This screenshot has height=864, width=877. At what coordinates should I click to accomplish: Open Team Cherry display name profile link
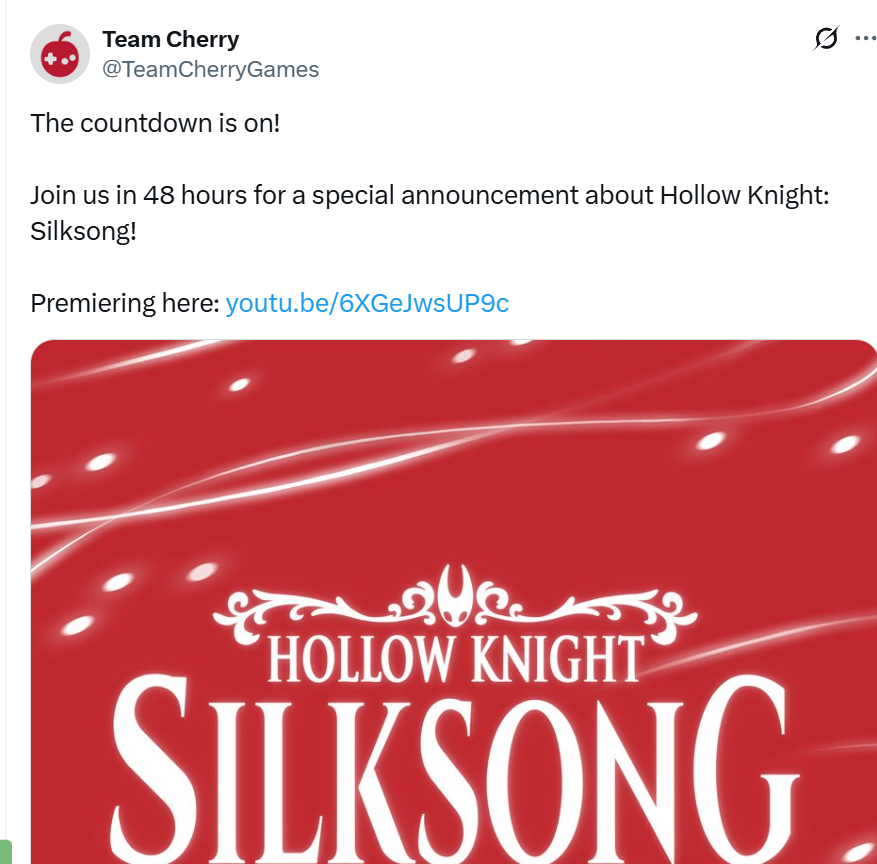(x=171, y=39)
